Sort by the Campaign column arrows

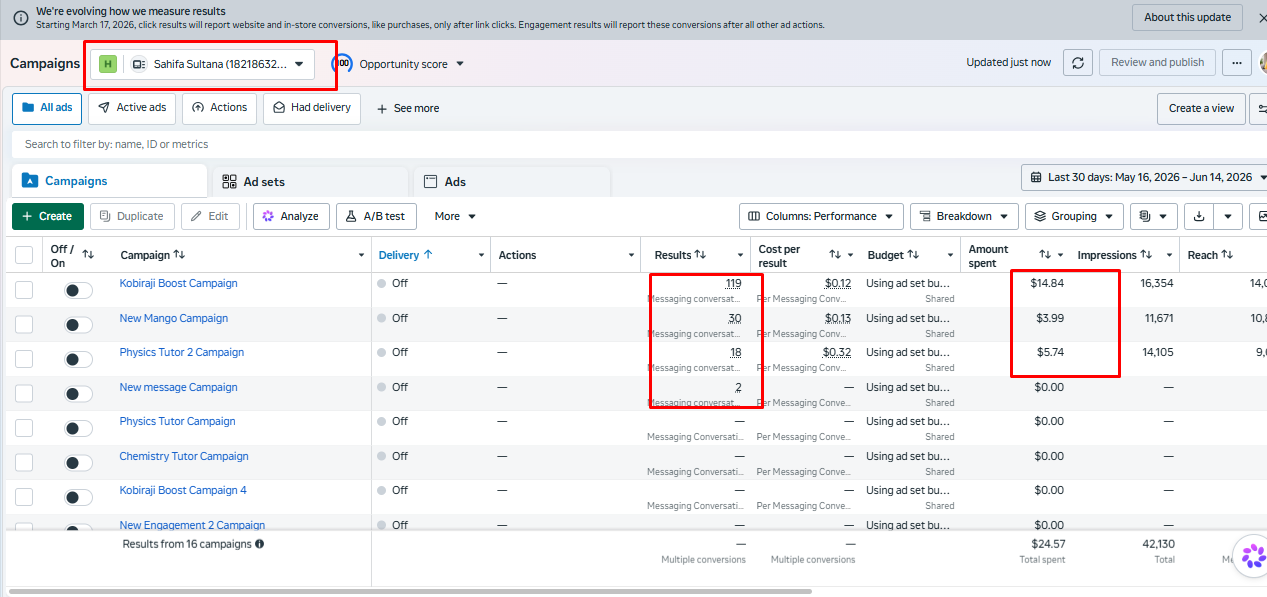[x=179, y=255]
